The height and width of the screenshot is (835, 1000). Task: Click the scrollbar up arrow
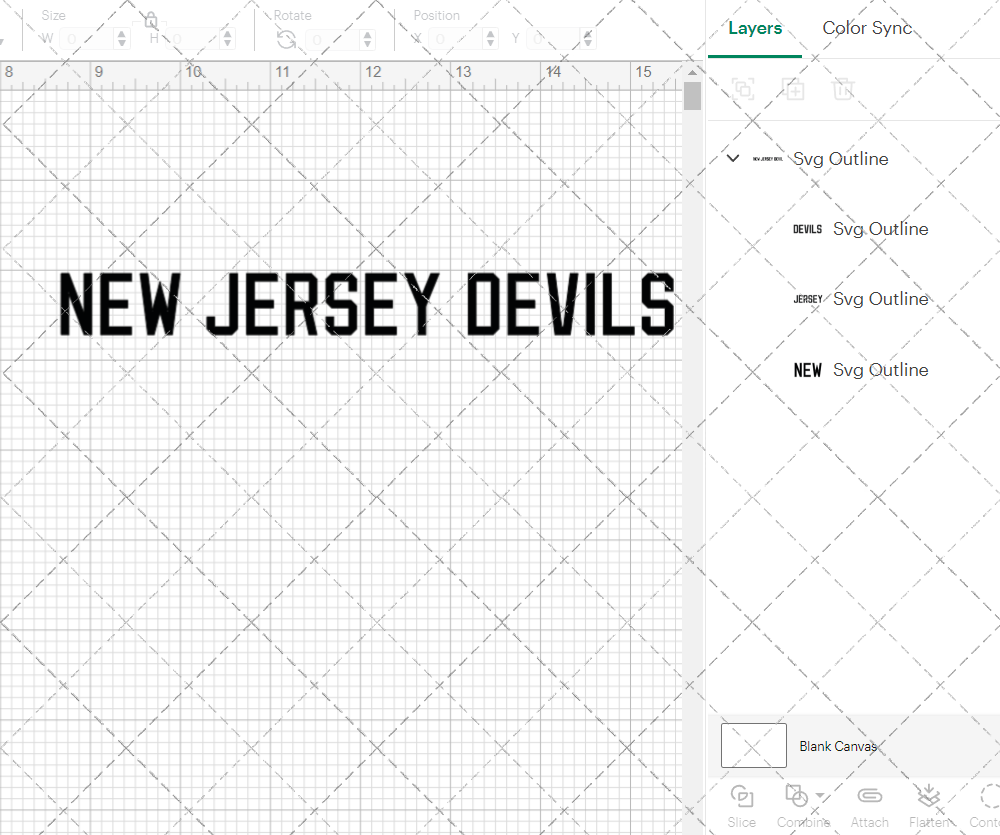tap(692, 72)
